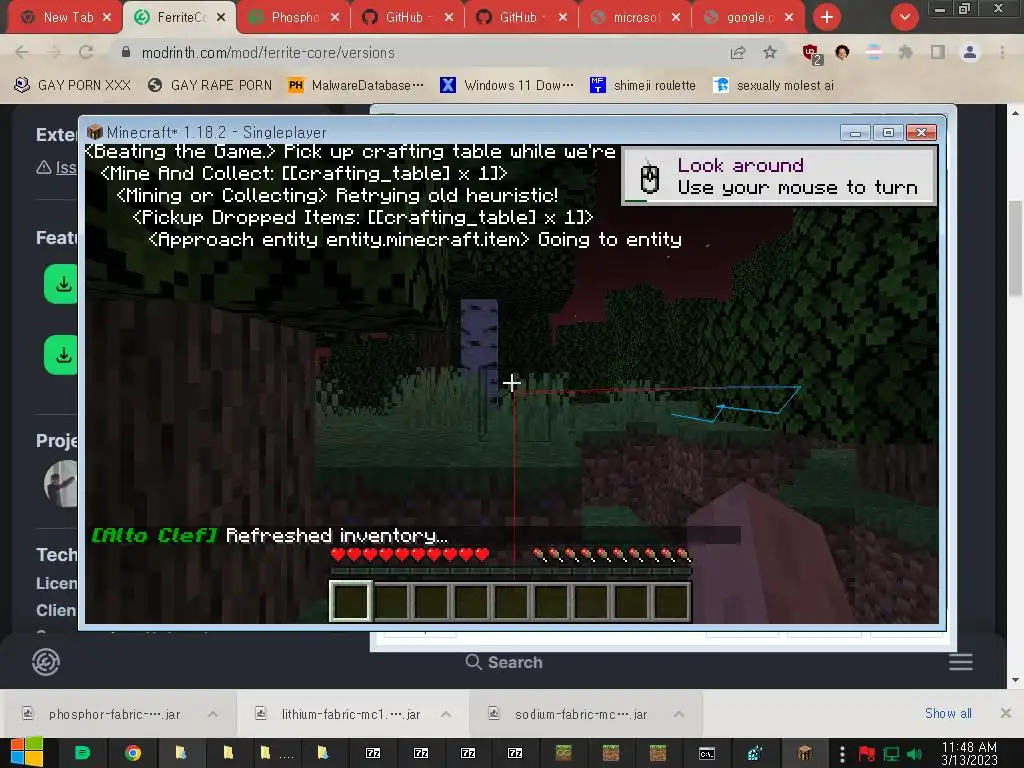Image resolution: width=1024 pixels, height=768 pixels.
Task: Go back using the browser back arrow
Action: click(x=22, y=52)
